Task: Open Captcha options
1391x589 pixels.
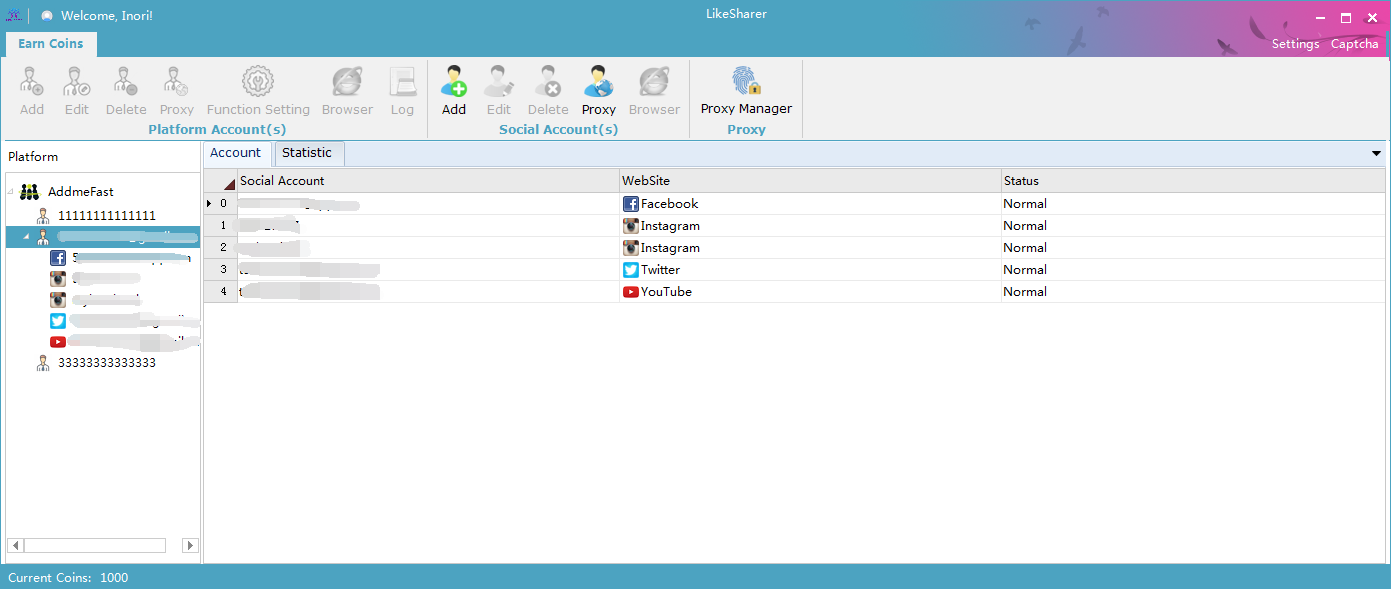Action: (x=1355, y=44)
